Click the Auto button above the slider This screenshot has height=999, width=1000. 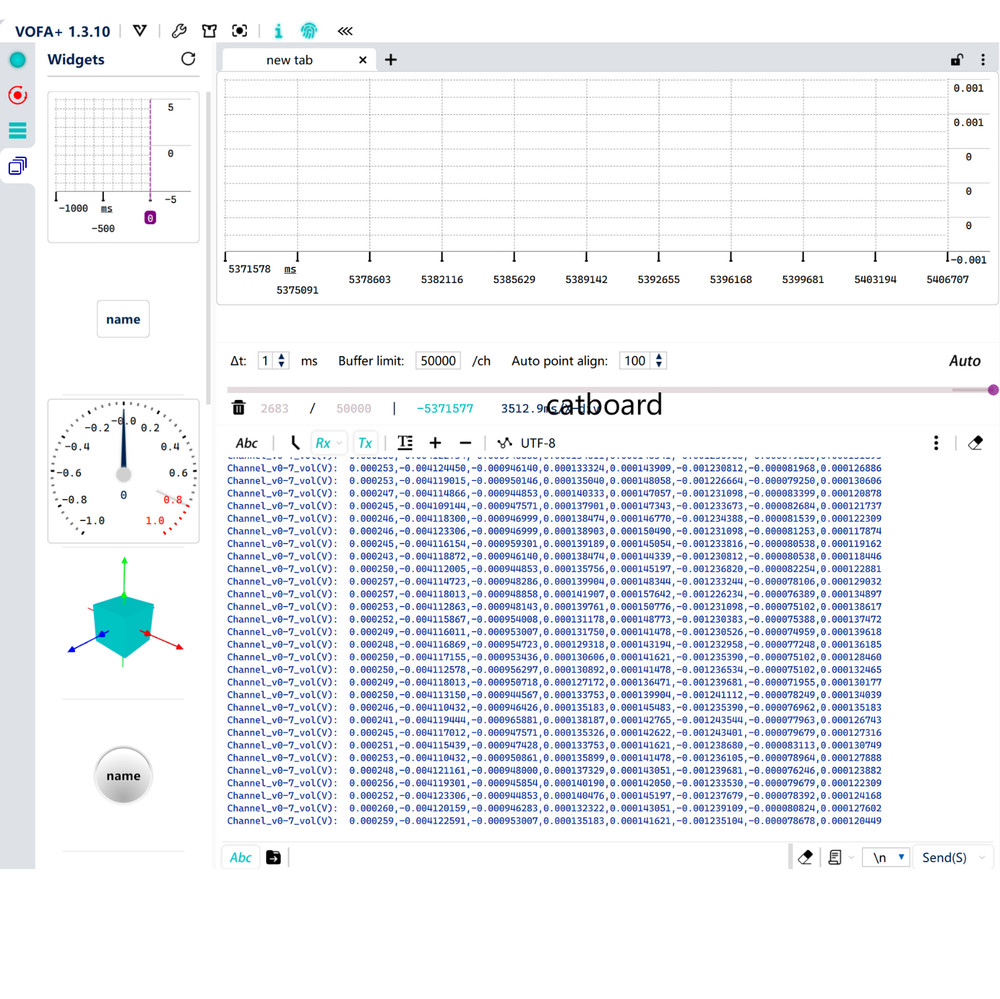(x=964, y=361)
